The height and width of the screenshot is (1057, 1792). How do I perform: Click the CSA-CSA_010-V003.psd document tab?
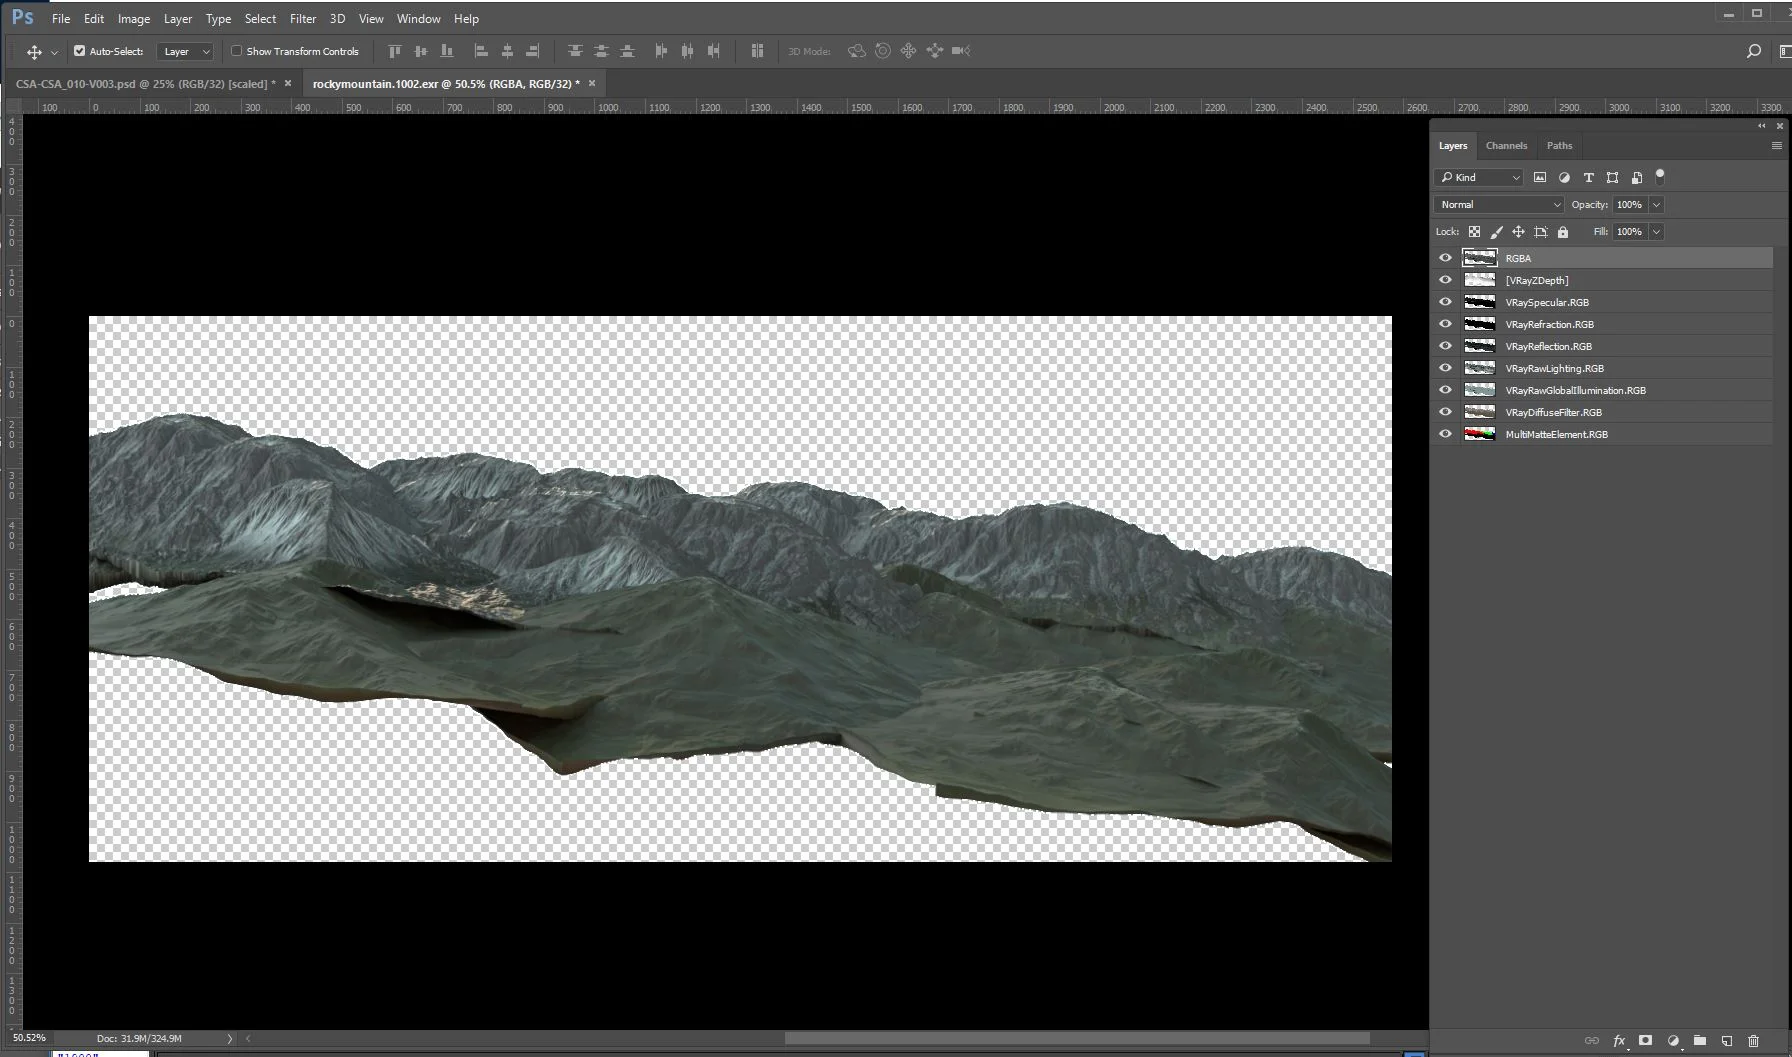click(x=140, y=84)
